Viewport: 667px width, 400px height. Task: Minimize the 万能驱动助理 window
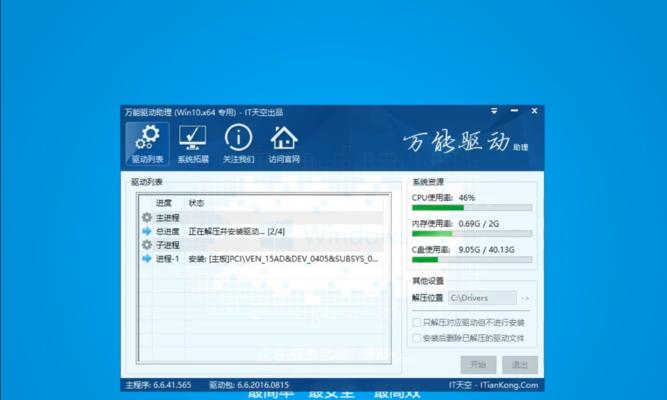(514, 111)
